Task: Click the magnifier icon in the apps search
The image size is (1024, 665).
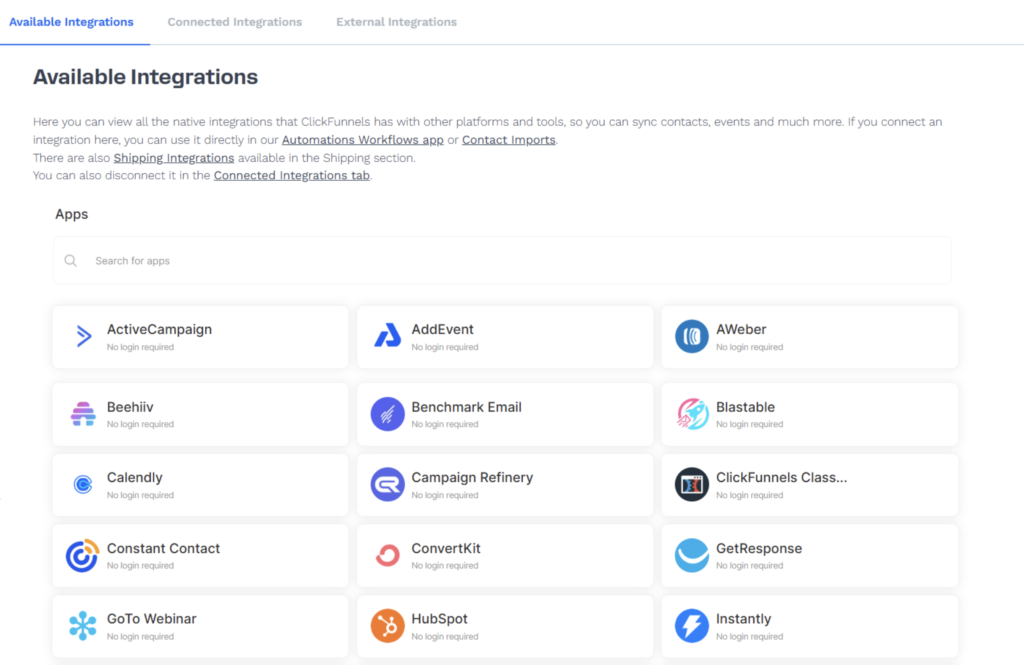Action: 71,261
